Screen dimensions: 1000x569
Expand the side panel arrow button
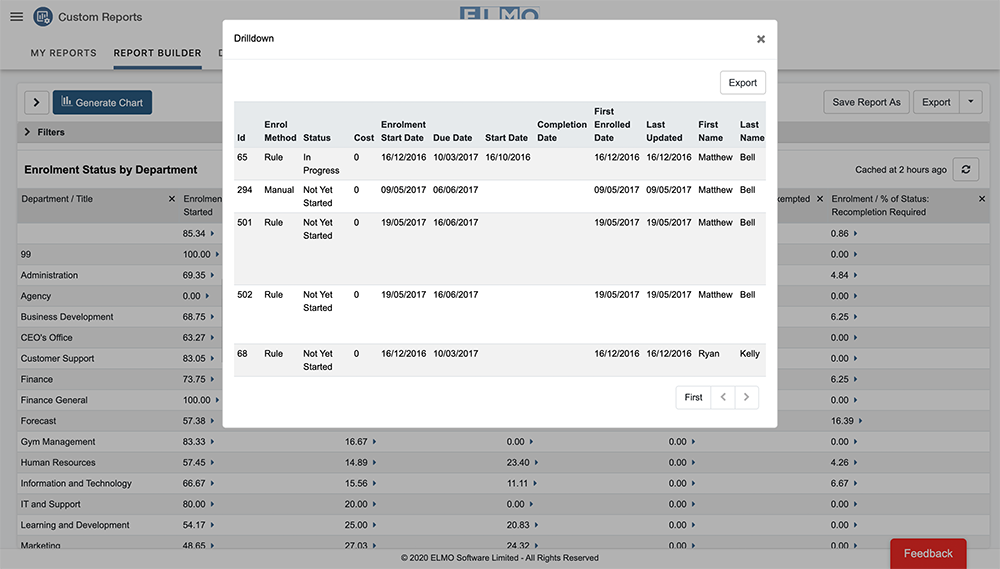click(36, 102)
